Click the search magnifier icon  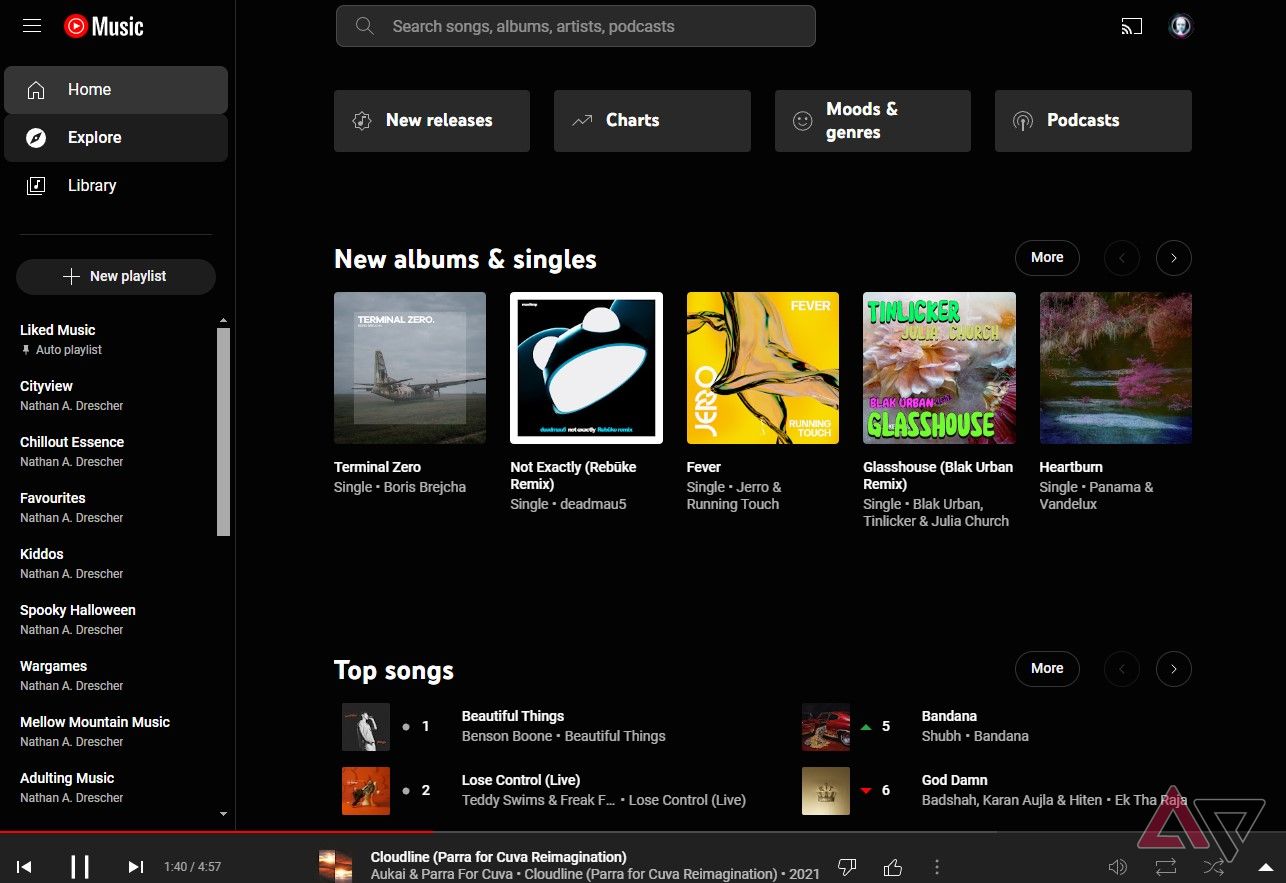[x=365, y=26]
